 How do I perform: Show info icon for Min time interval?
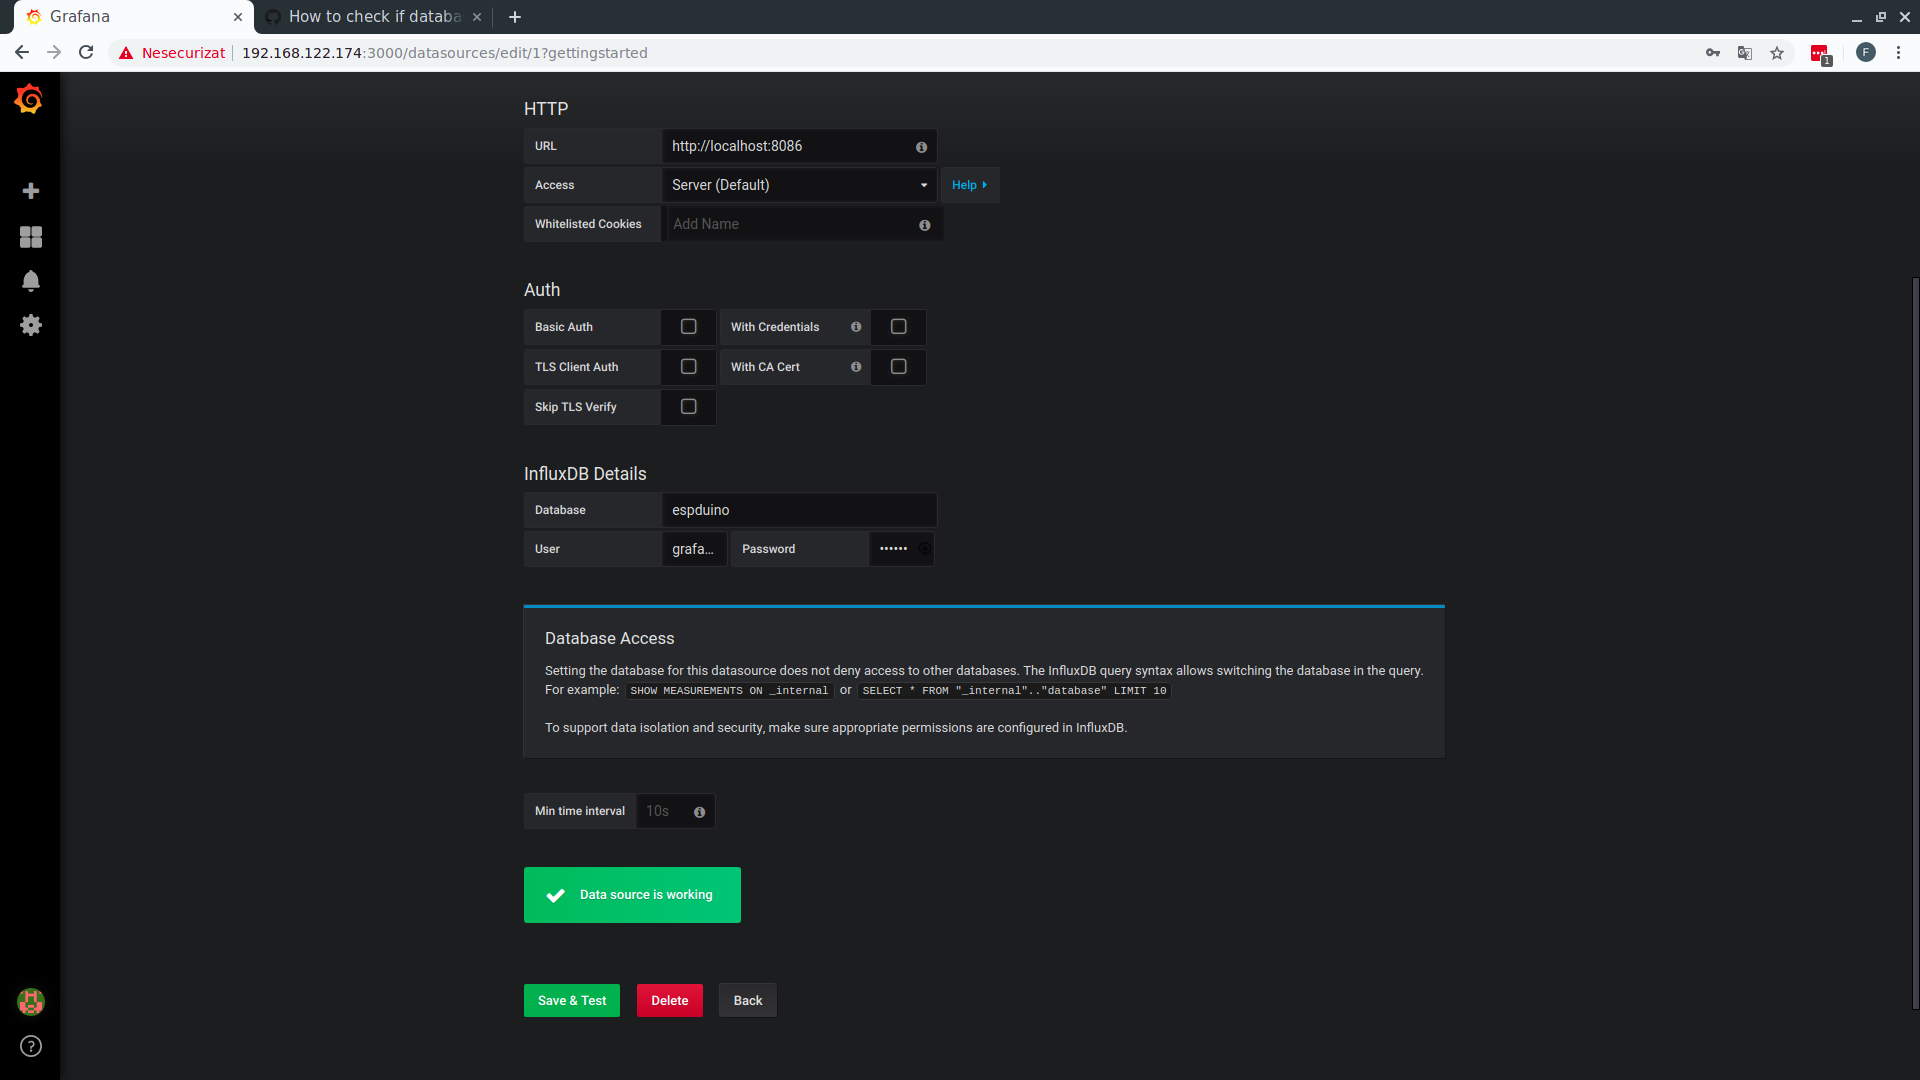(699, 812)
